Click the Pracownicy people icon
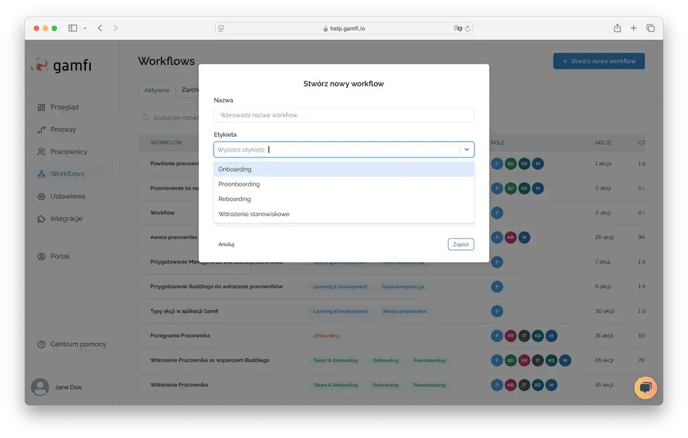 (x=41, y=151)
